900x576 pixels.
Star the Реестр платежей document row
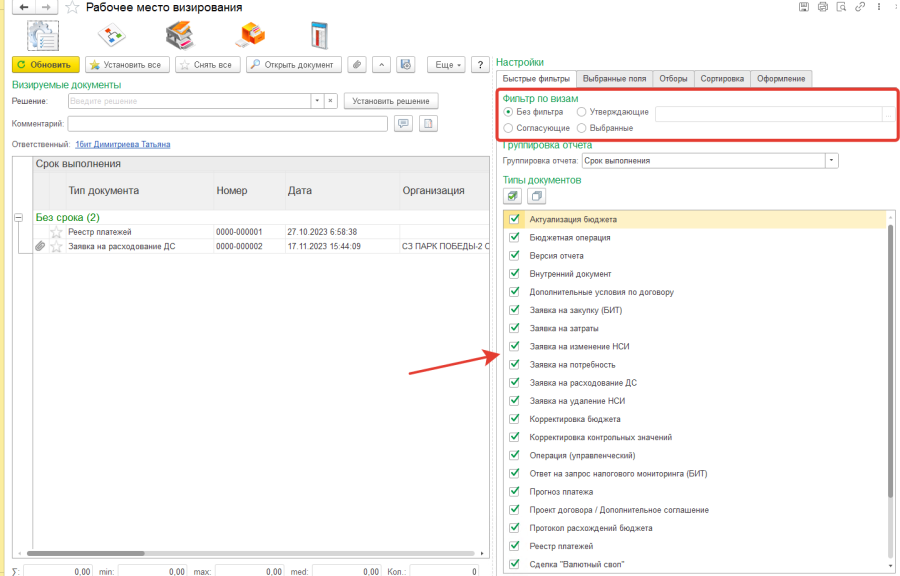click(x=56, y=232)
